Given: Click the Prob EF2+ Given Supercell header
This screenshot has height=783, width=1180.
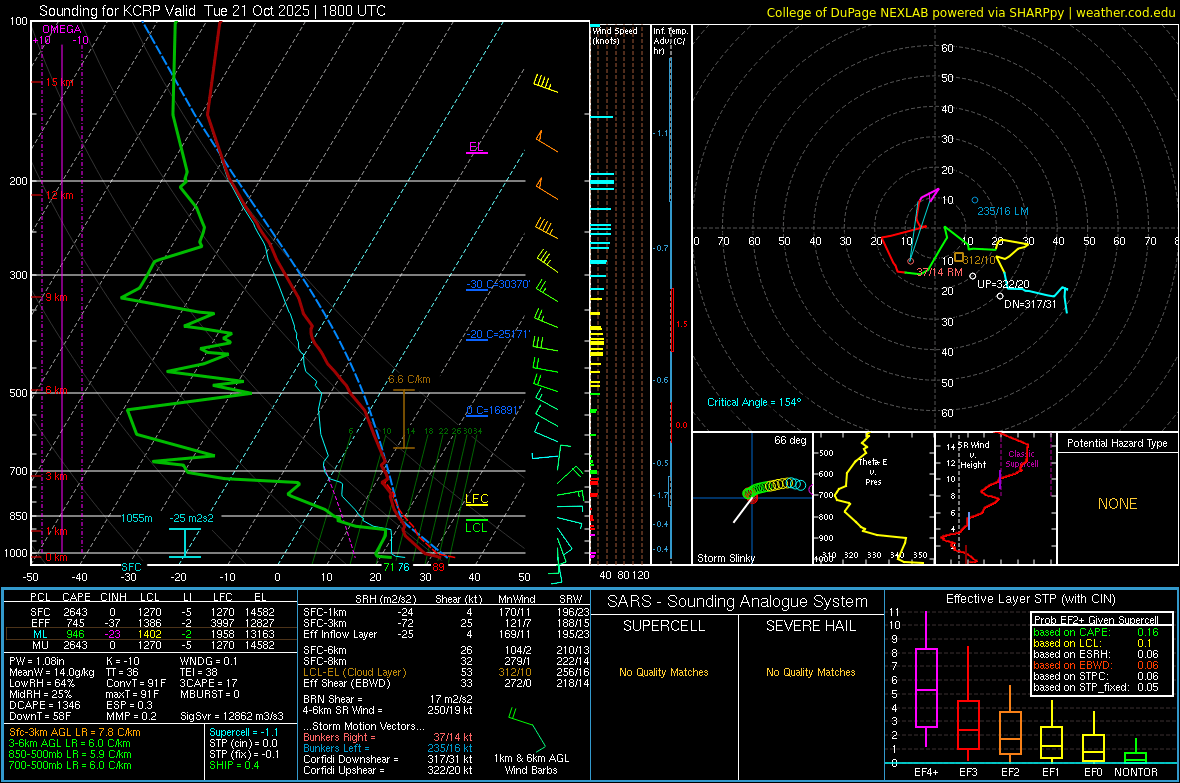Looking at the screenshot, I should (x=1096, y=620).
